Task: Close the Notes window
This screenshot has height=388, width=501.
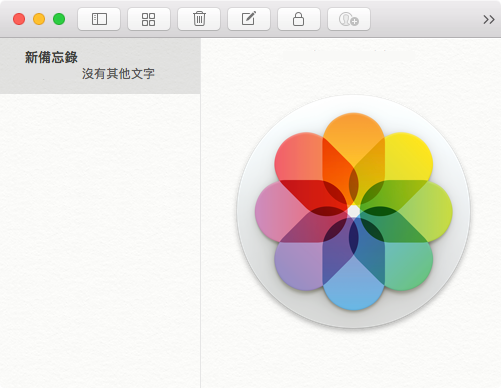Action: click(19, 19)
